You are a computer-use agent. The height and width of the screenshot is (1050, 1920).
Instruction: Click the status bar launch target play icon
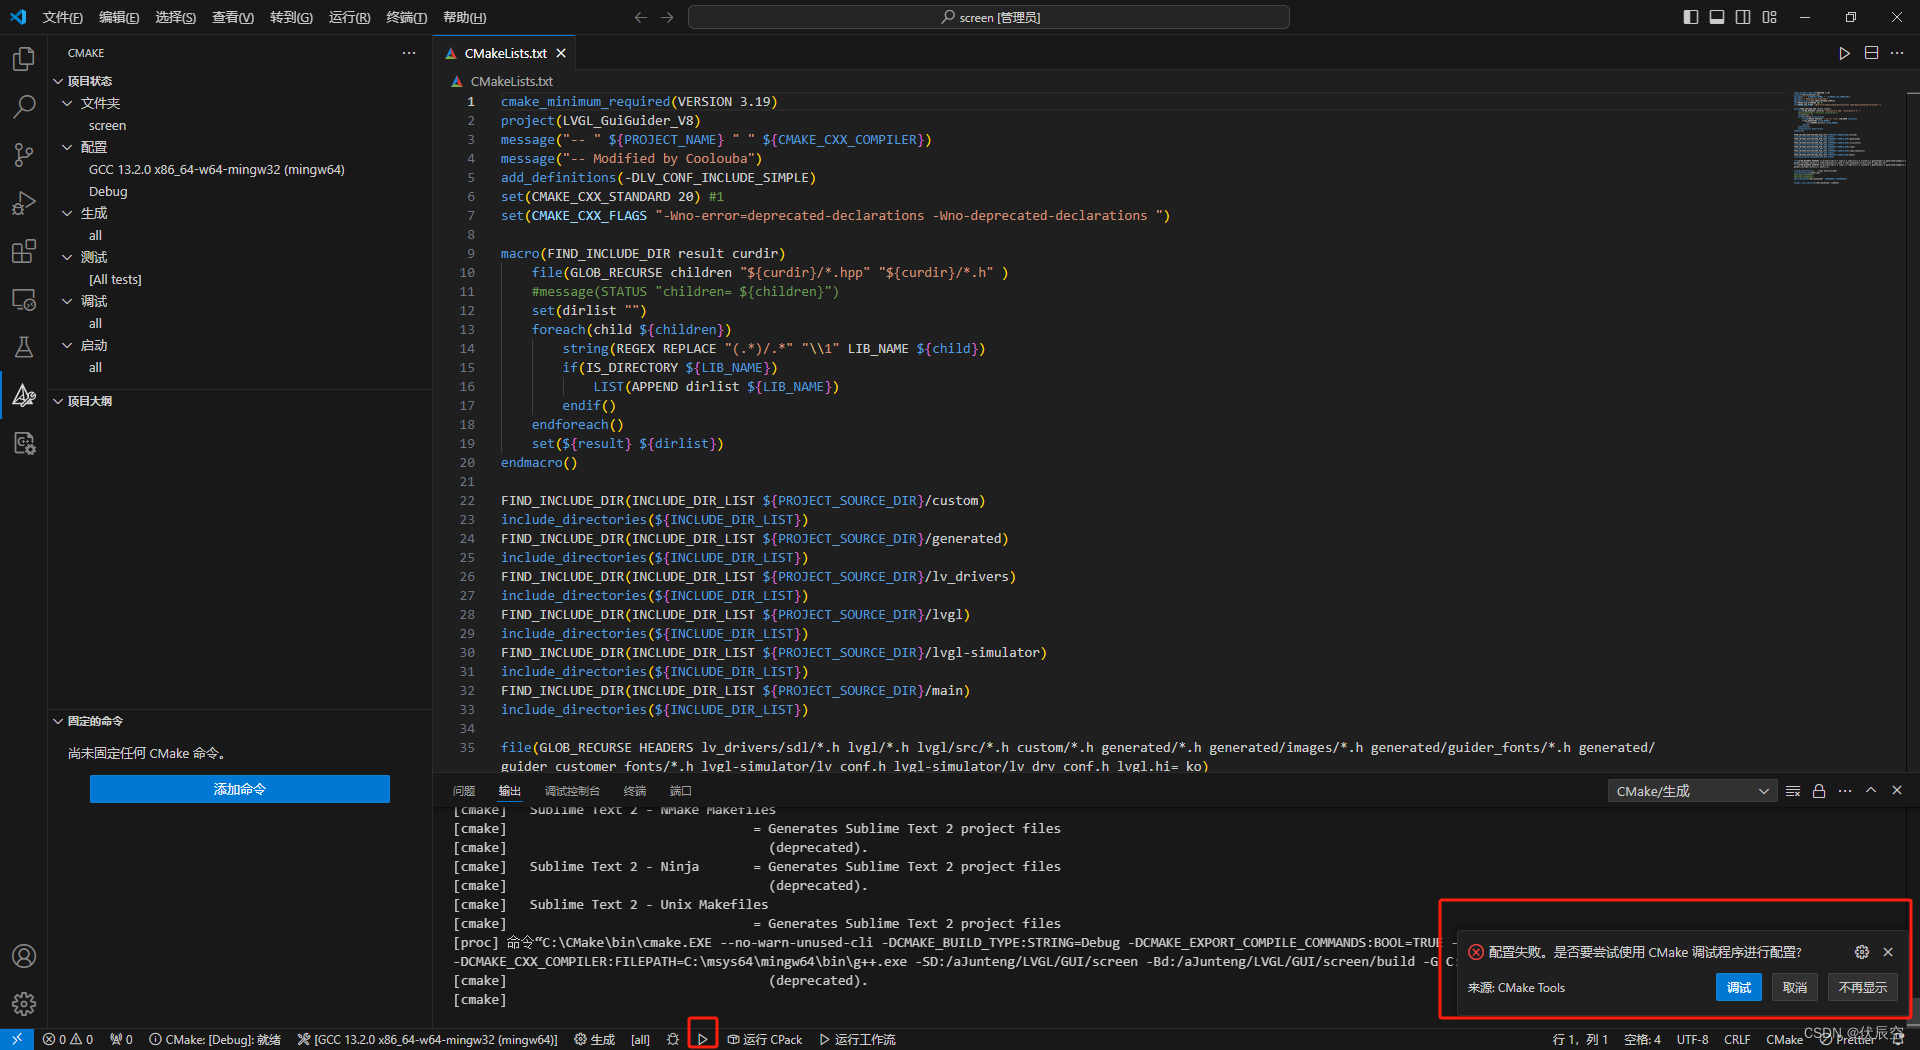click(703, 1039)
